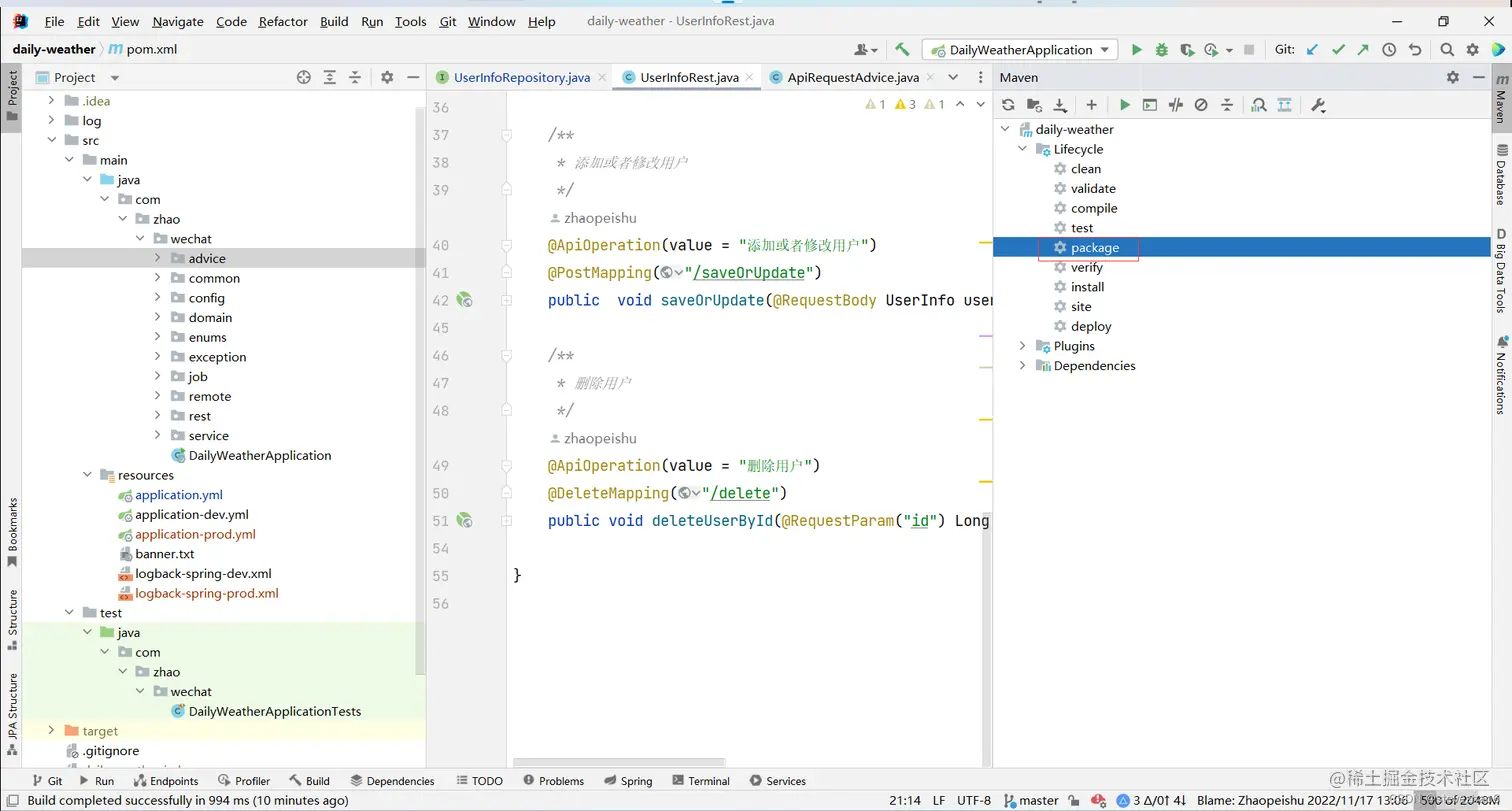Open application-dev.yml in project tree
This screenshot has width=1512, height=811.
[x=191, y=515]
